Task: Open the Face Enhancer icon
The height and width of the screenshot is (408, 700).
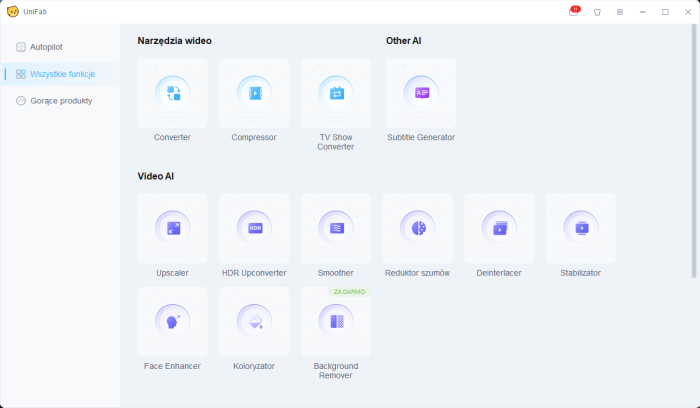Action: [x=172, y=321]
